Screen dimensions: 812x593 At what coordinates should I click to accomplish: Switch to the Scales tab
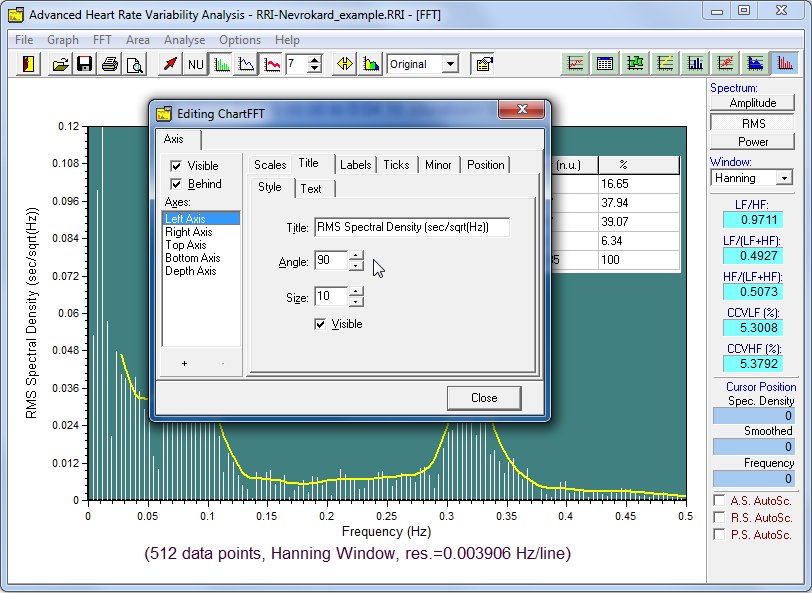coord(270,164)
